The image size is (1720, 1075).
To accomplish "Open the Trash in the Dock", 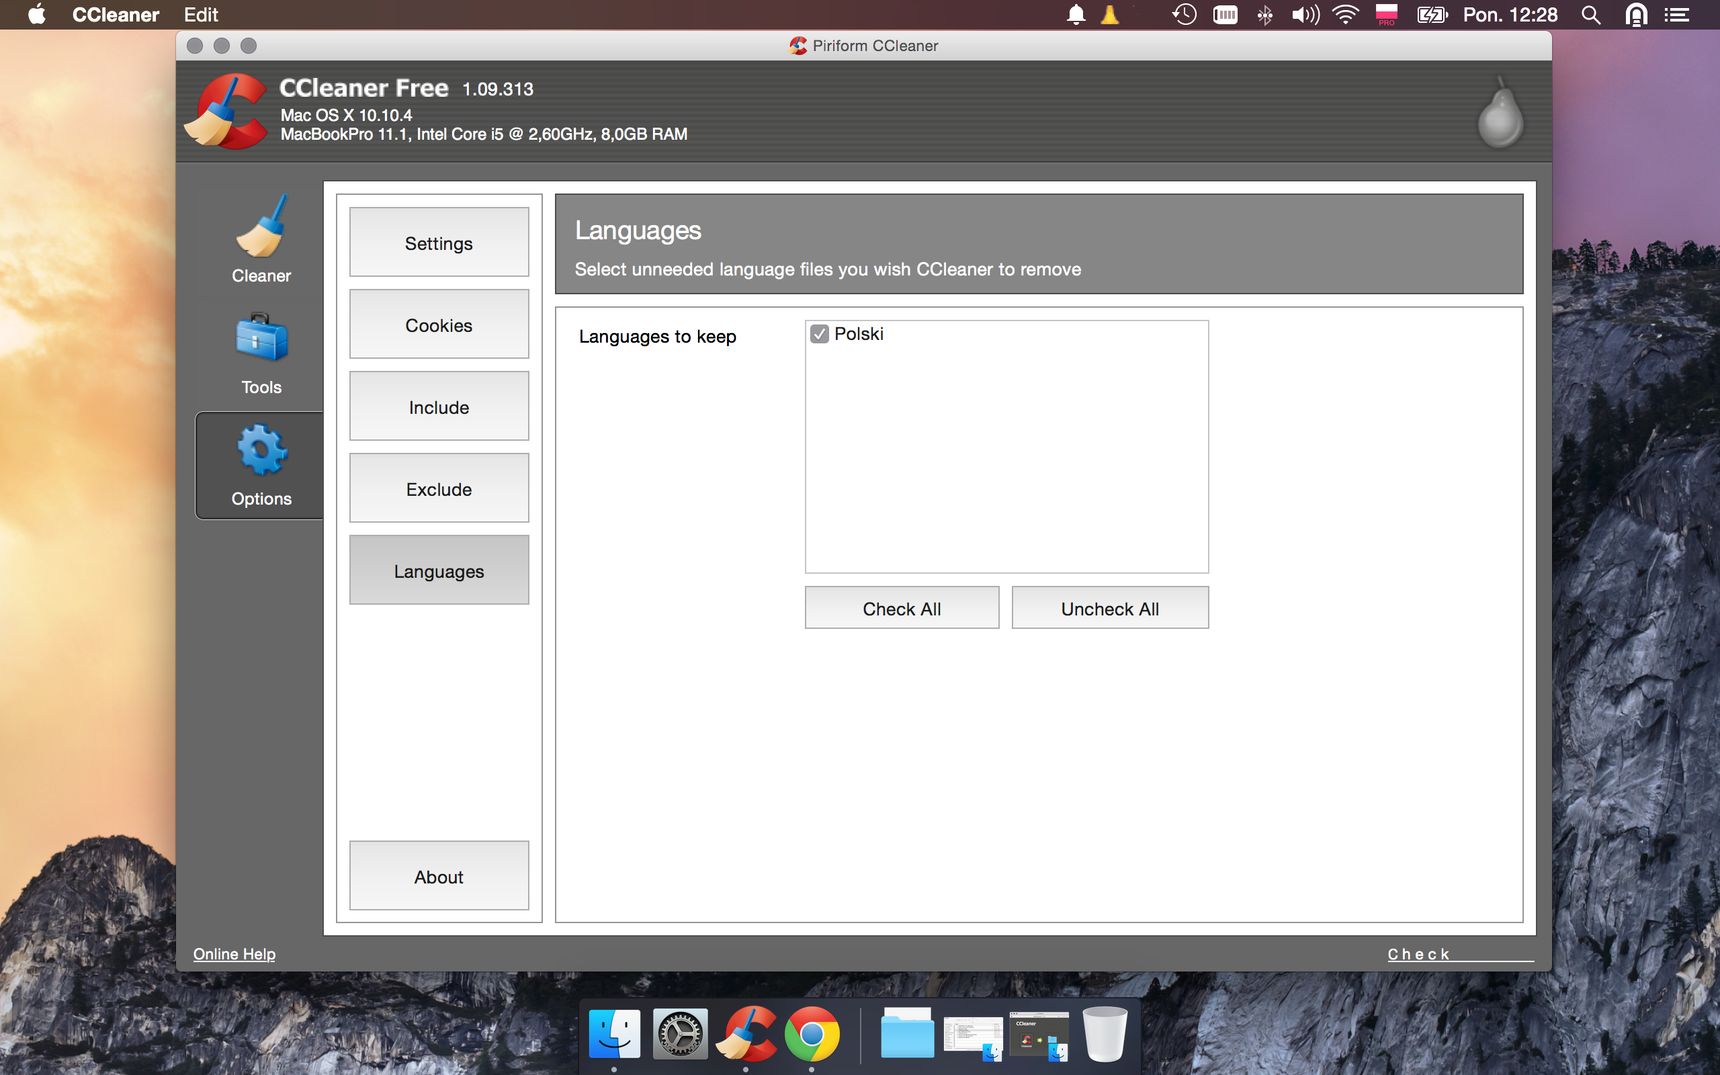I will click(x=1105, y=1033).
